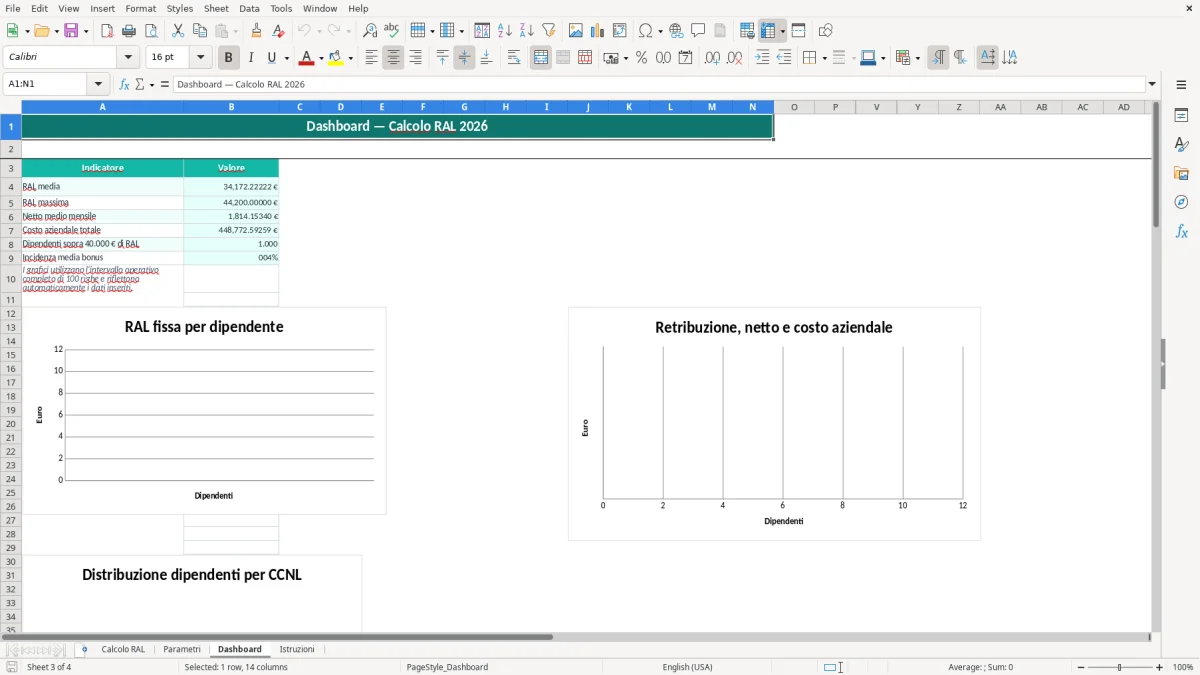Screen dimensions: 1200x675
Task: Expand the 16 pt font size dropdown
Action: [x=200, y=58]
